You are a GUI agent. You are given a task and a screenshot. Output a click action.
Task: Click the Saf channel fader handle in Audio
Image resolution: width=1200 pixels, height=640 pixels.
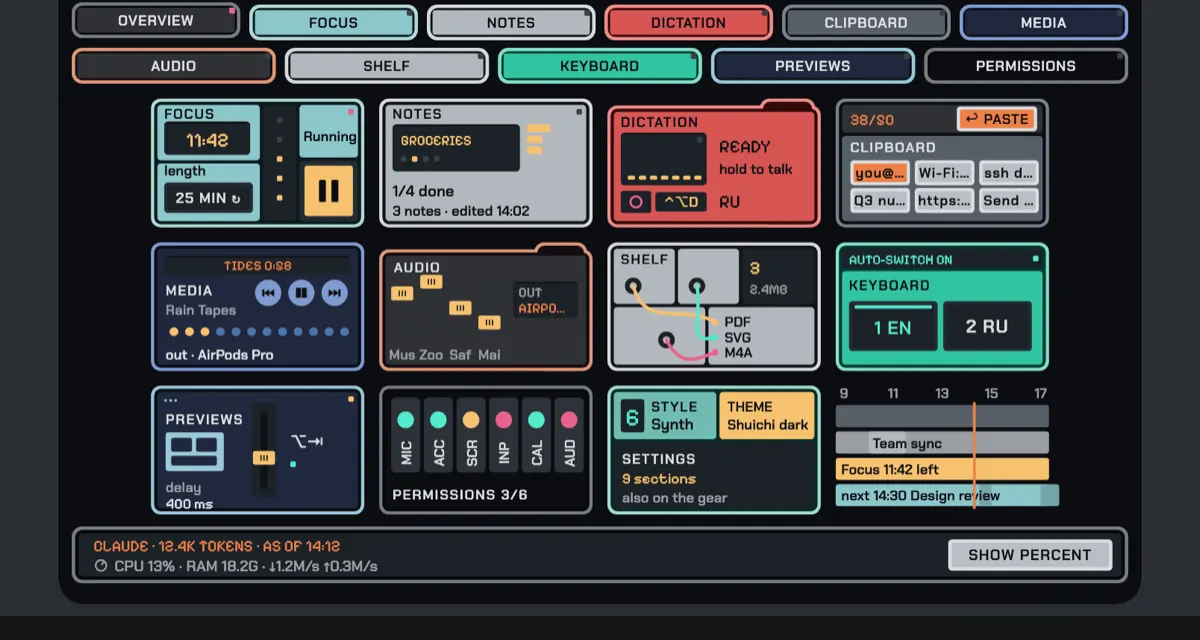460,307
